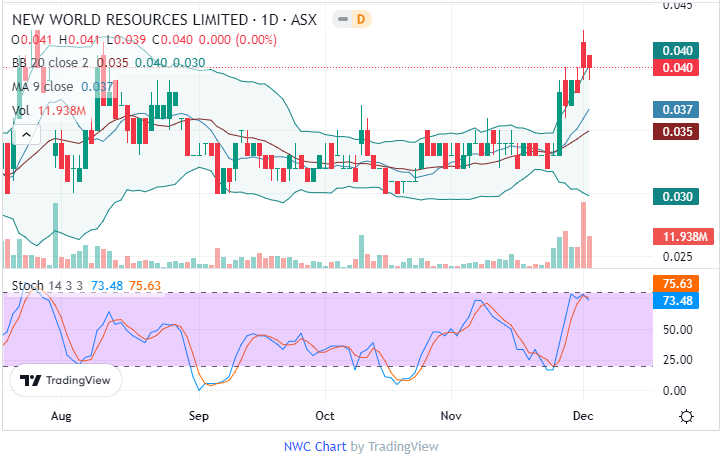Toggle the Vol indicator legend
The height and width of the screenshot is (460, 724).
coord(21,110)
